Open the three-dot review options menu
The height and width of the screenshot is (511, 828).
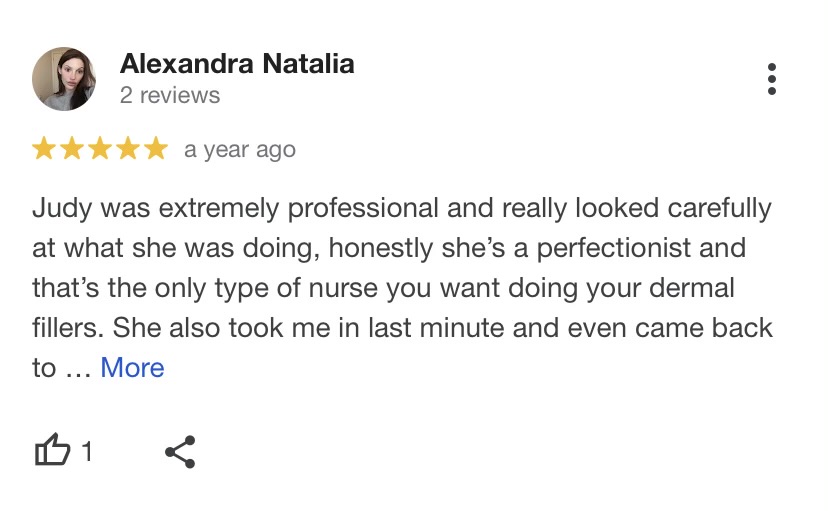[x=771, y=79]
